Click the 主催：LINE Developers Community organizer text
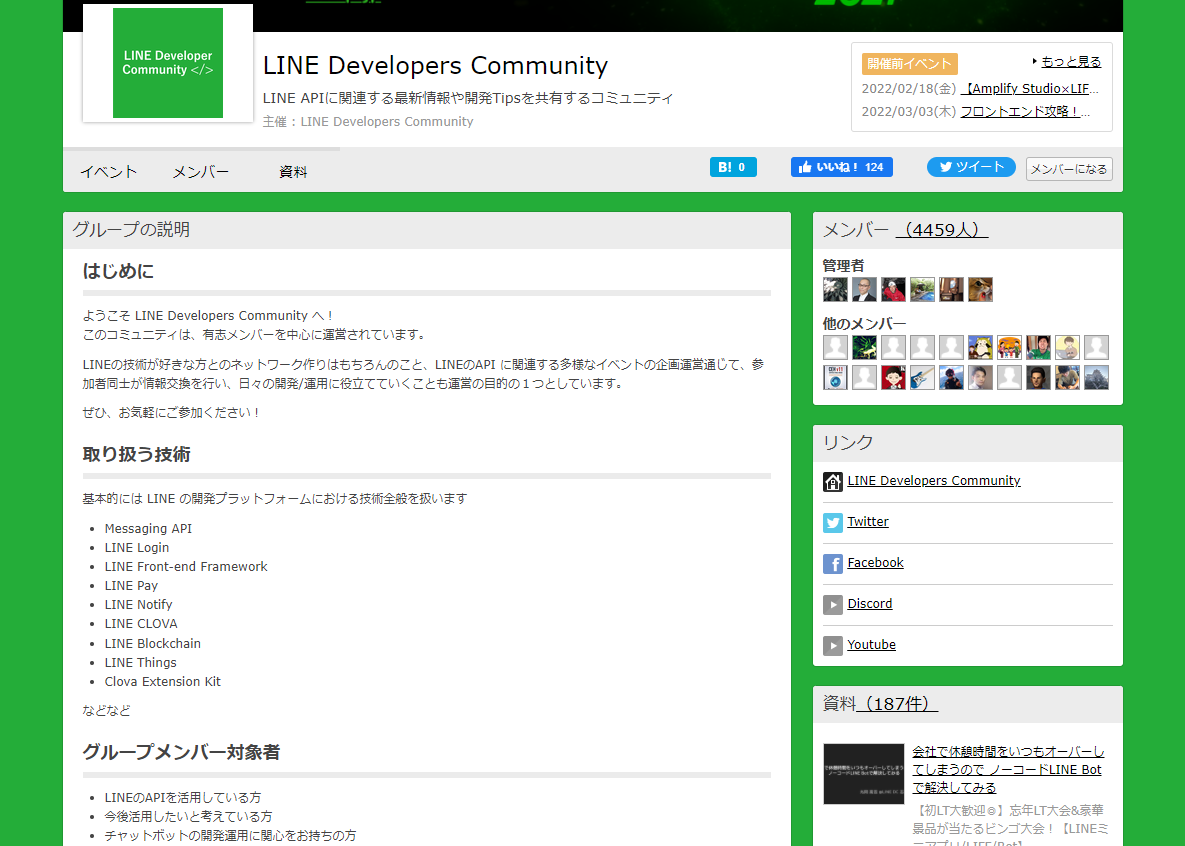1185x846 pixels. tap(368, 122)
